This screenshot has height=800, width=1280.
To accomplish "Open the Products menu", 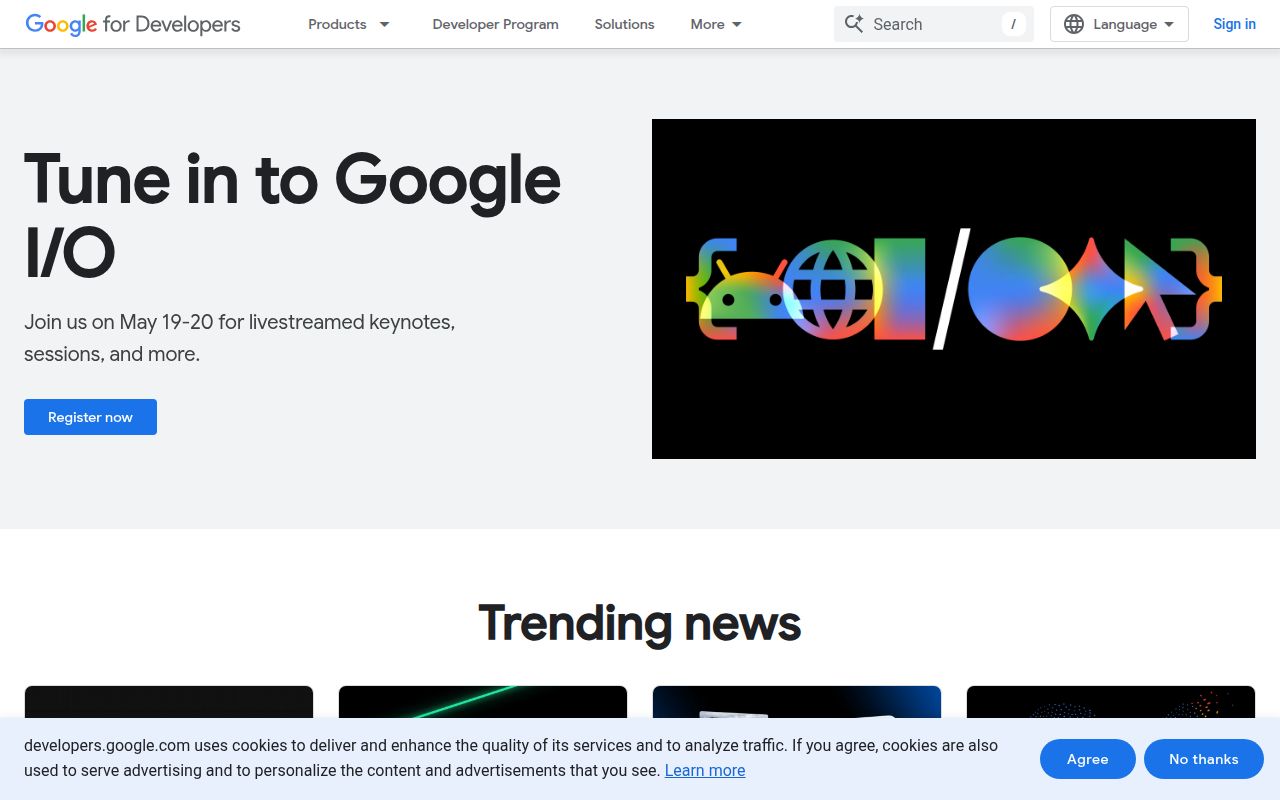I will click(x=337, y=24).
